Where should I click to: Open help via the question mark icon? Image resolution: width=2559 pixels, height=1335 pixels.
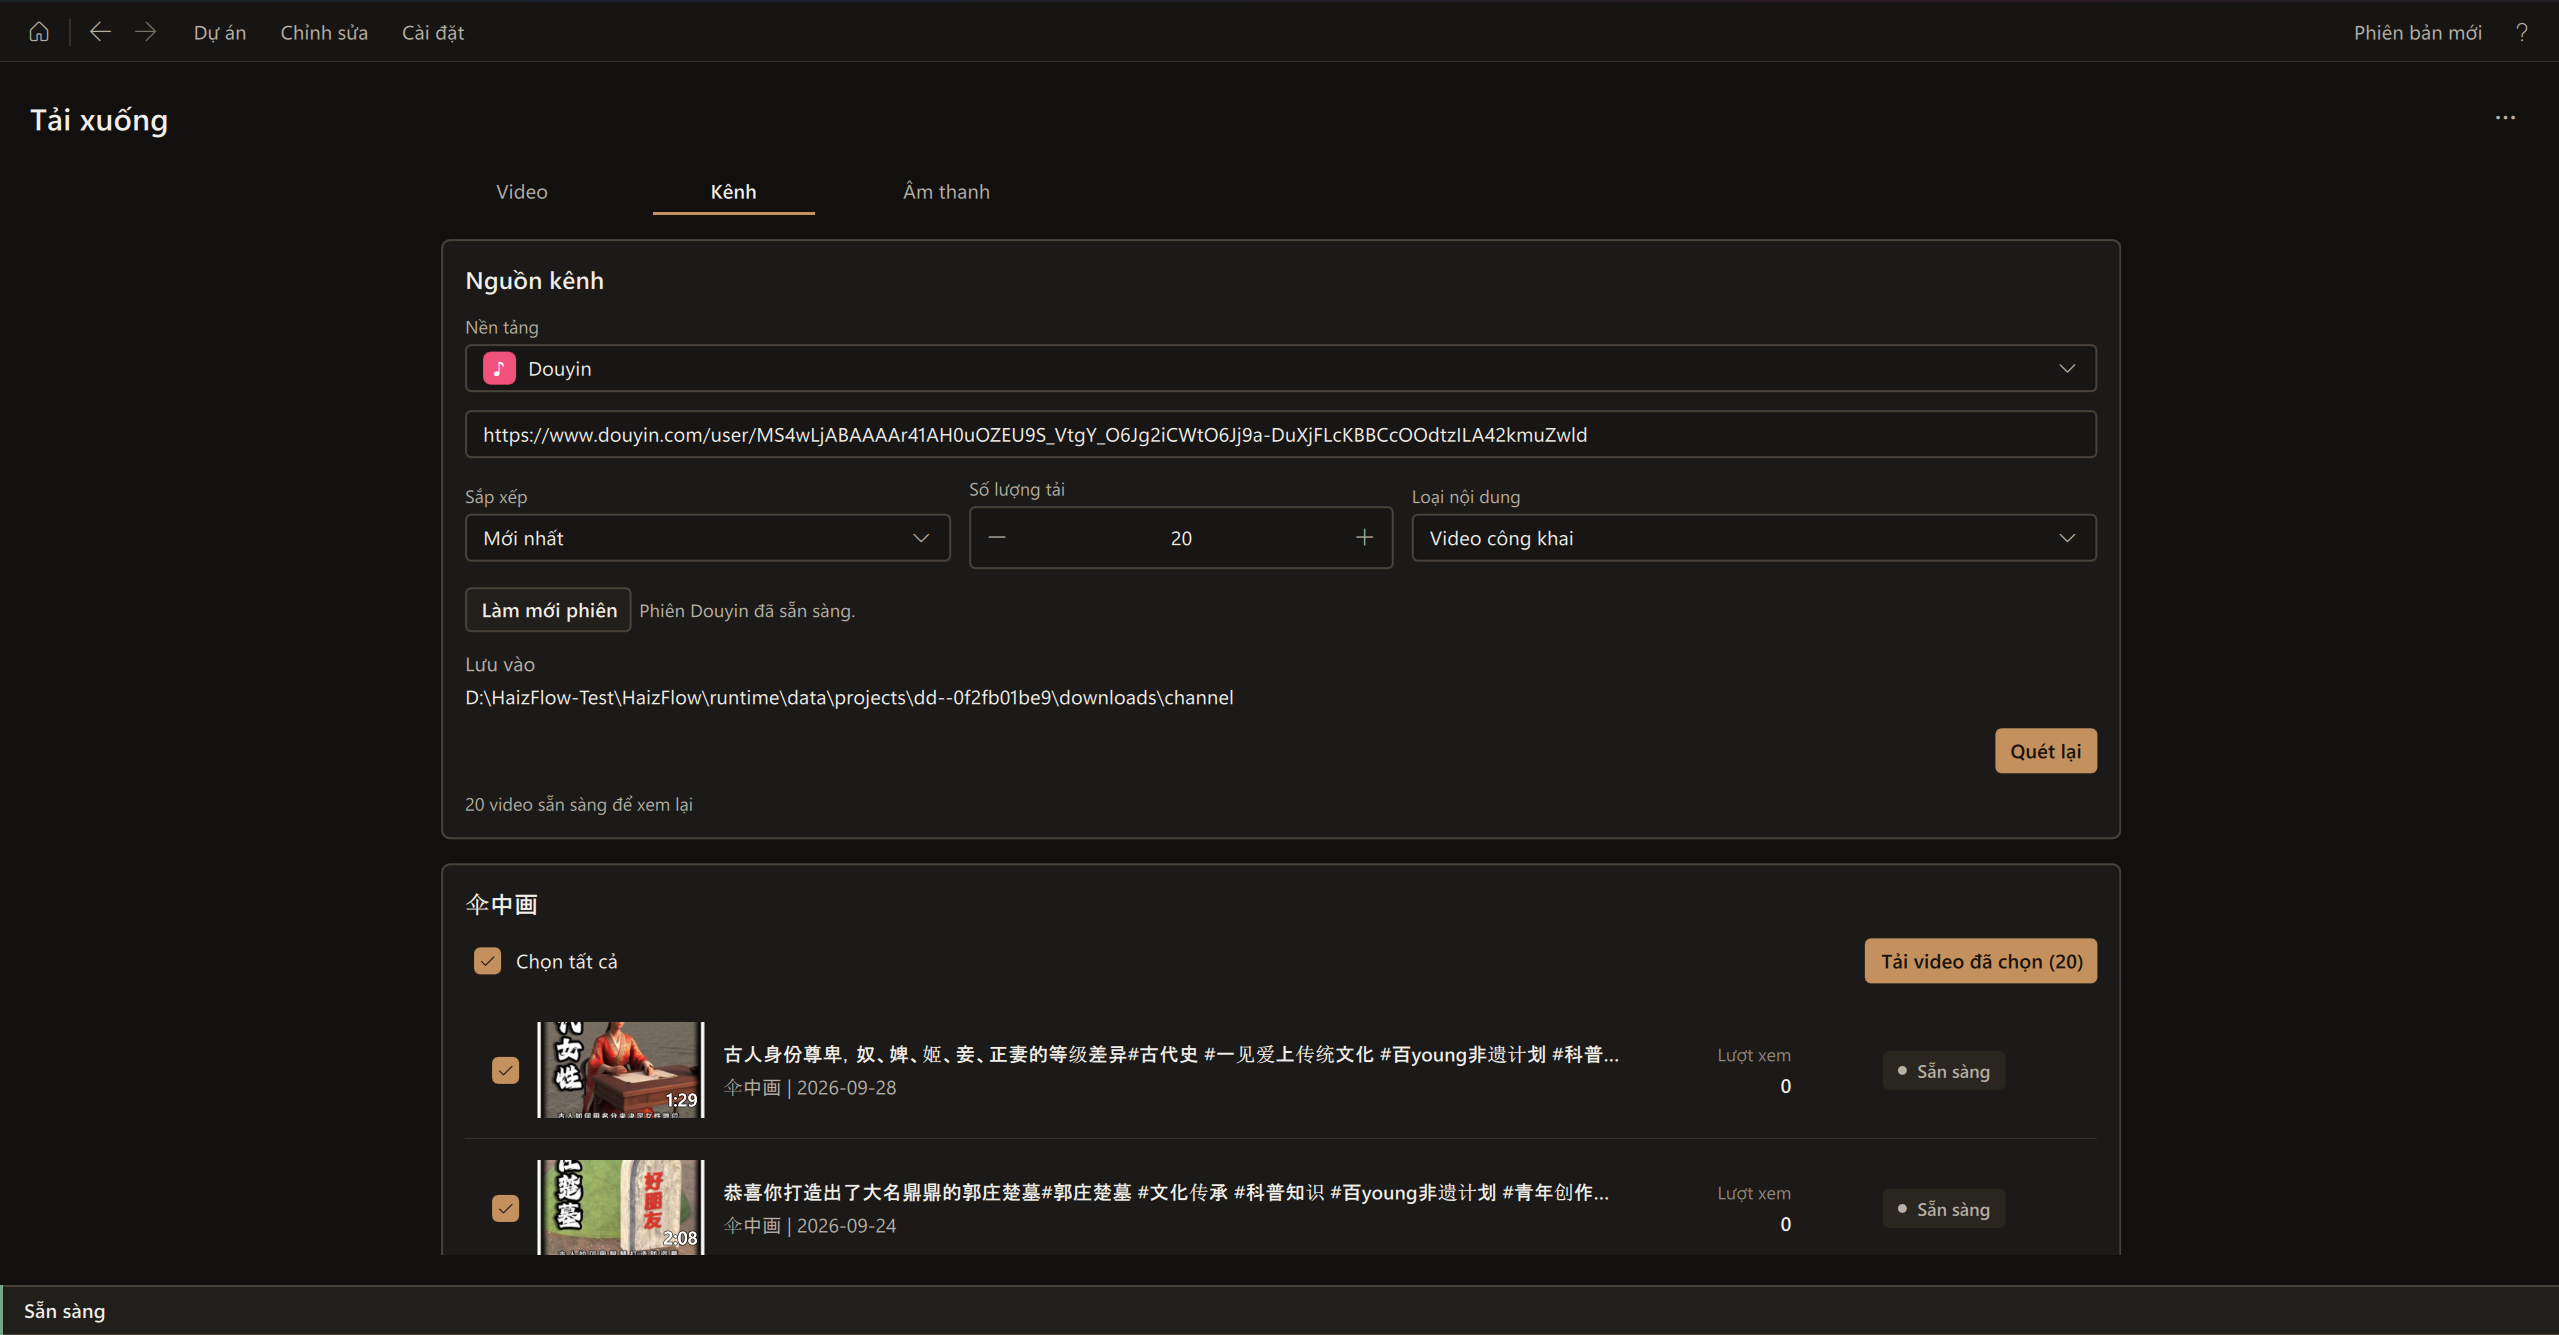pyautogui.click(x=2522, y=32)
